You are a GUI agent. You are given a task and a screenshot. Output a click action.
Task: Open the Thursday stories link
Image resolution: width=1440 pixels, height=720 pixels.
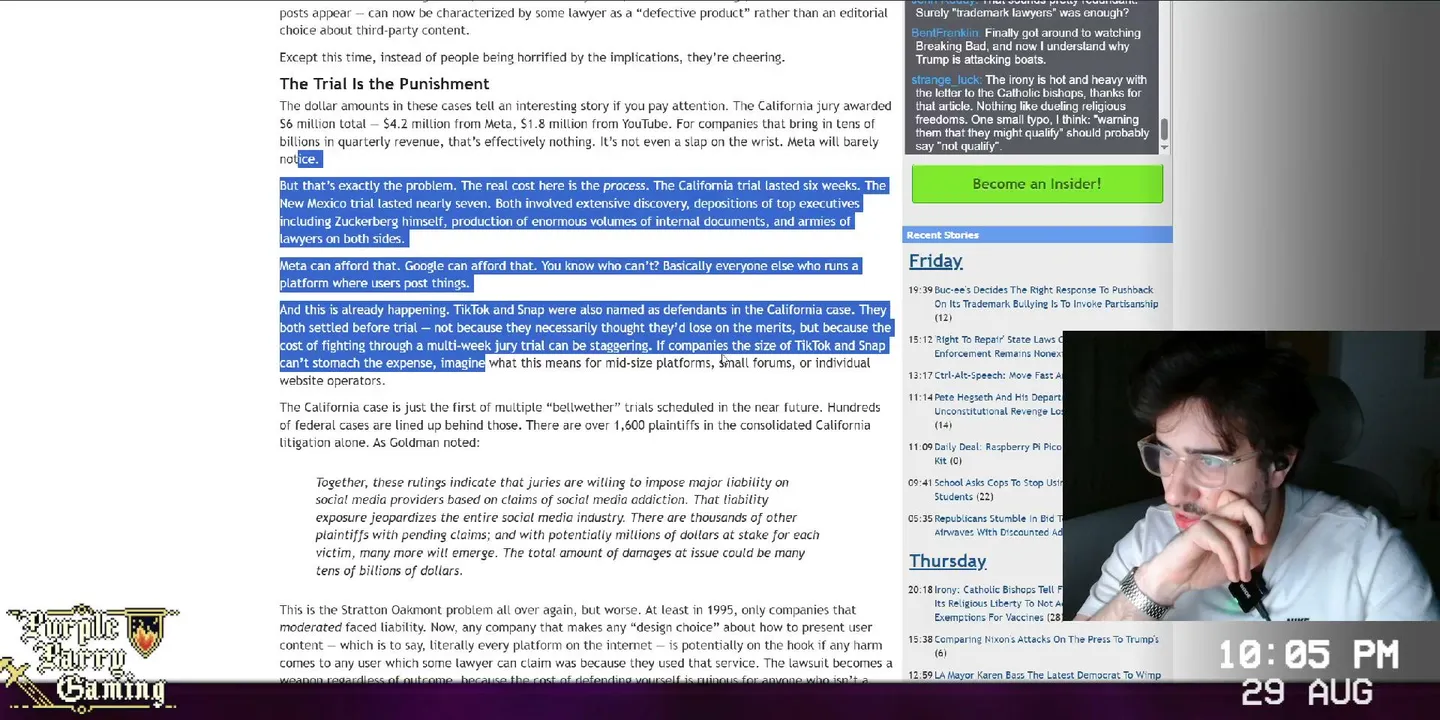tap(947, 561)
